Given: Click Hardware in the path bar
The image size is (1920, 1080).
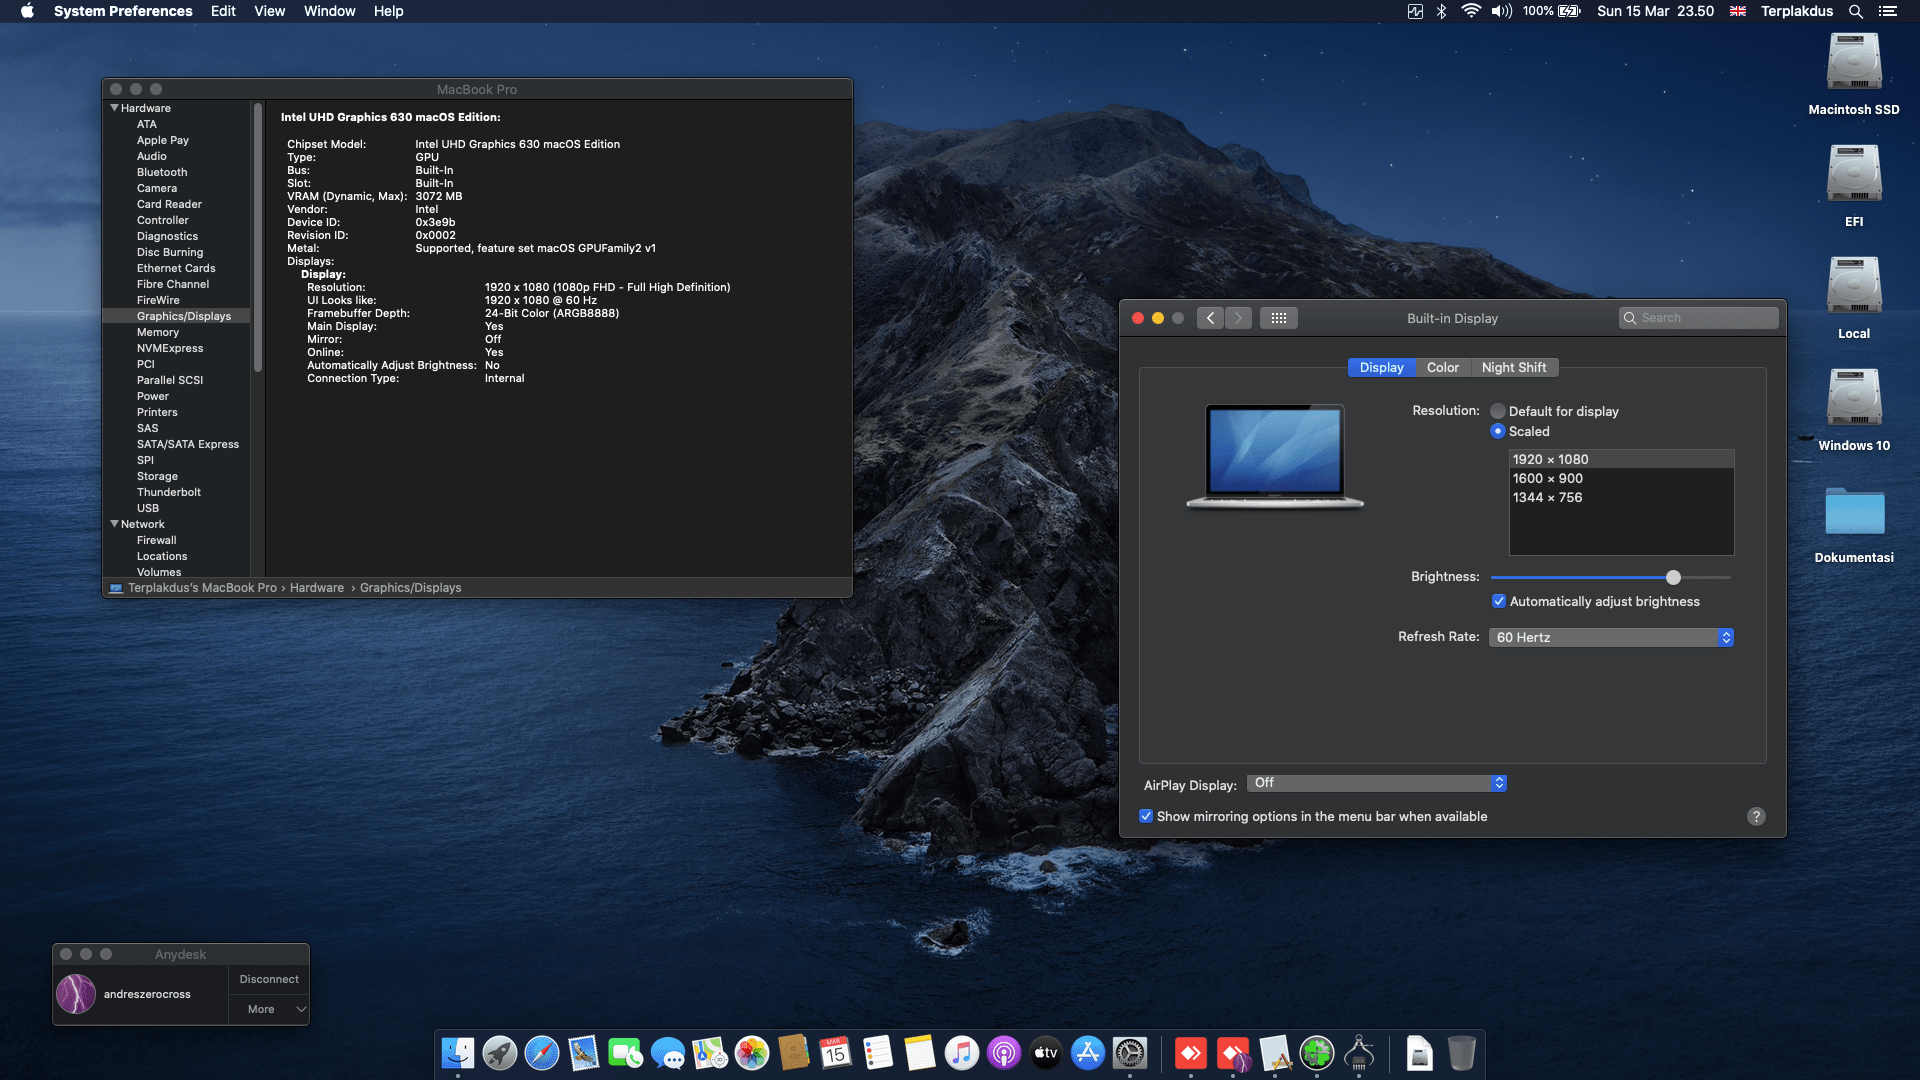Looking at the screenshot, I should [317, 588].
